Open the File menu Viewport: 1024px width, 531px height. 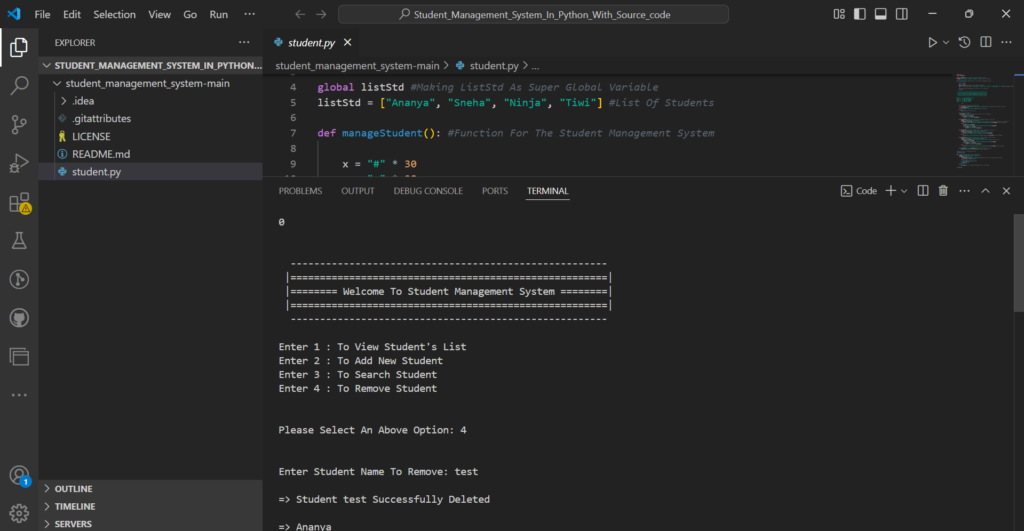tap(42, 14)
